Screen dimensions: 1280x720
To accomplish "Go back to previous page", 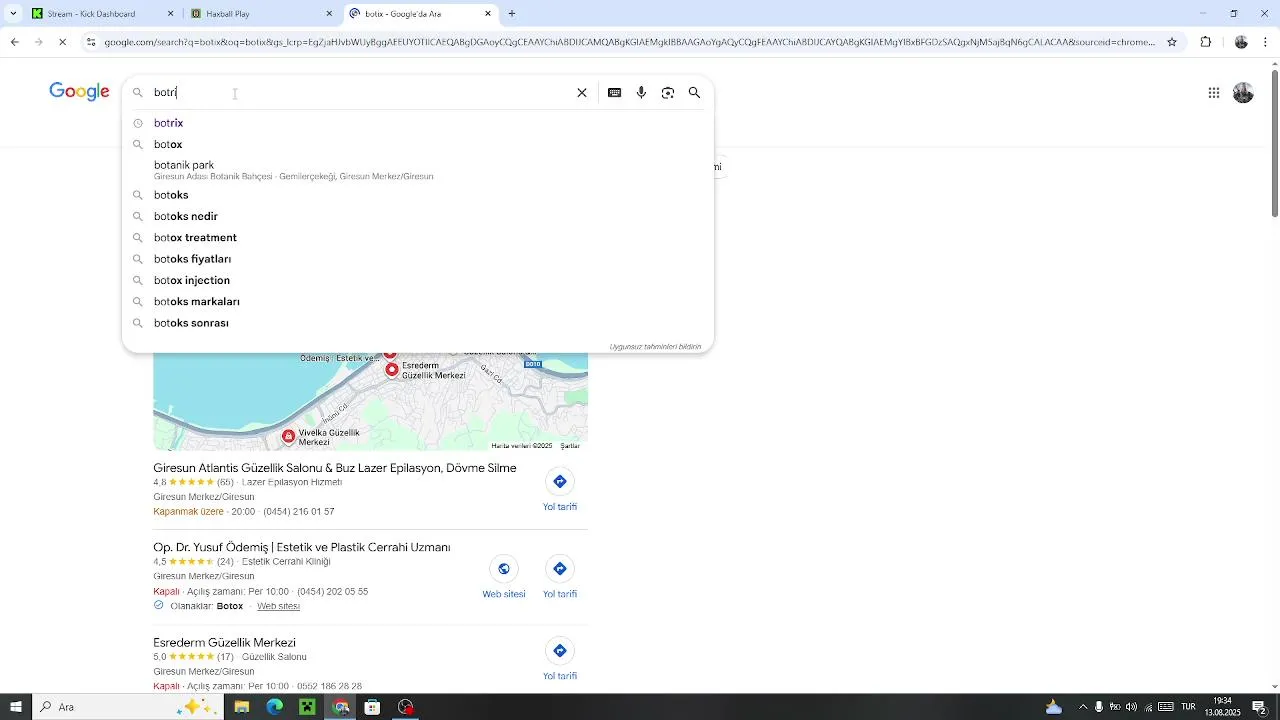I will [14, 42].
